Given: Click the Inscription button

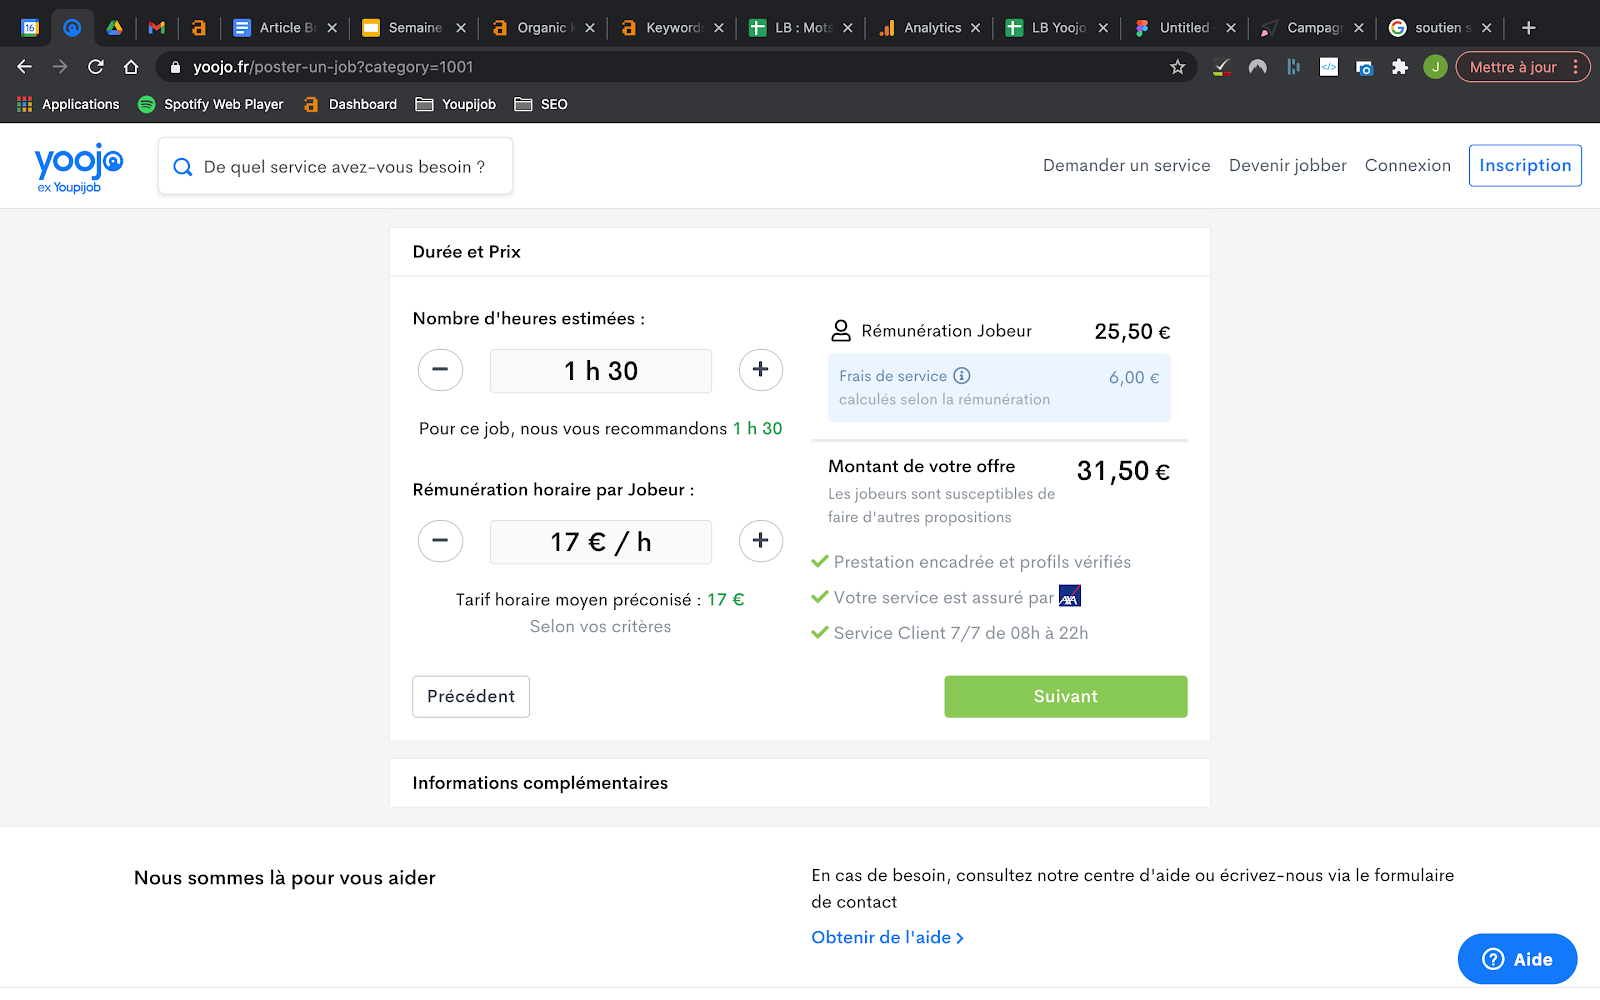Looking at the screenshot, I should 1525,165.
